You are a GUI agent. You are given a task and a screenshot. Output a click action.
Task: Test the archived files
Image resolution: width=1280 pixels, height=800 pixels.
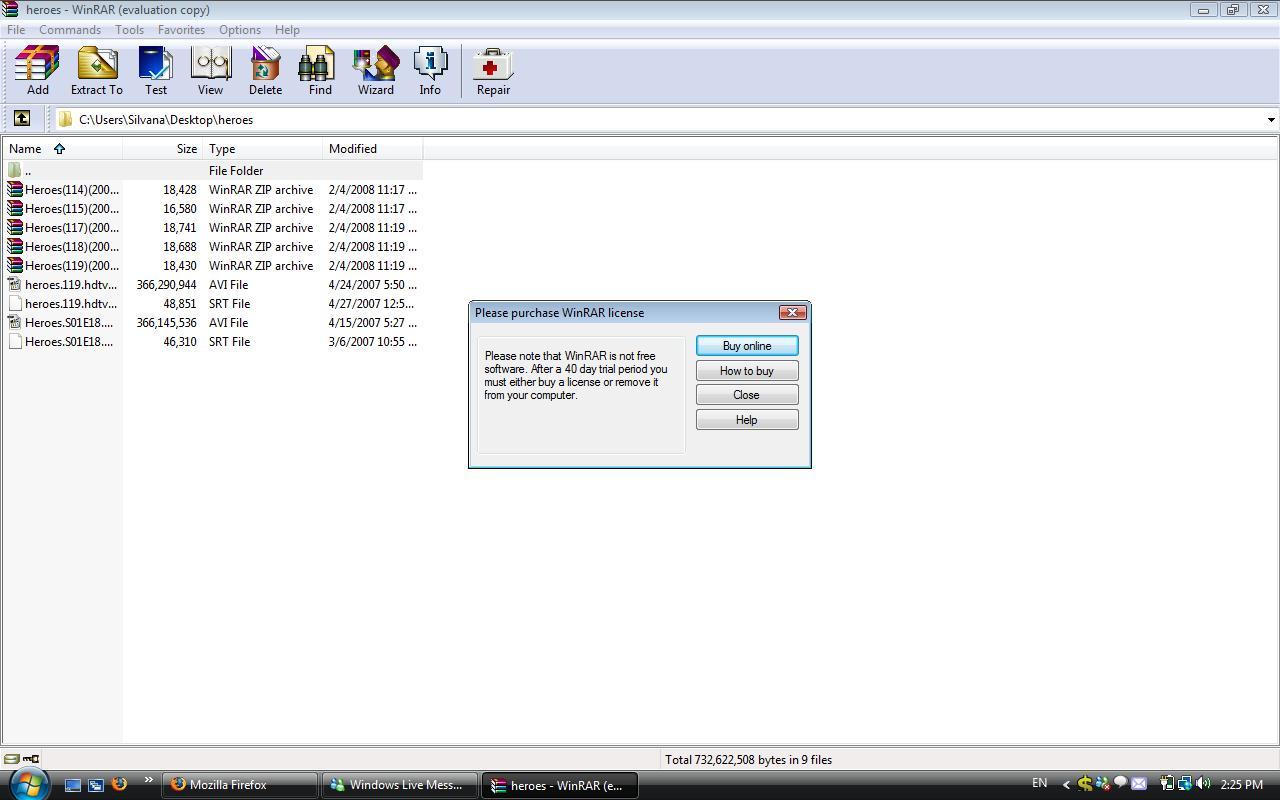[x=156, y=70]
